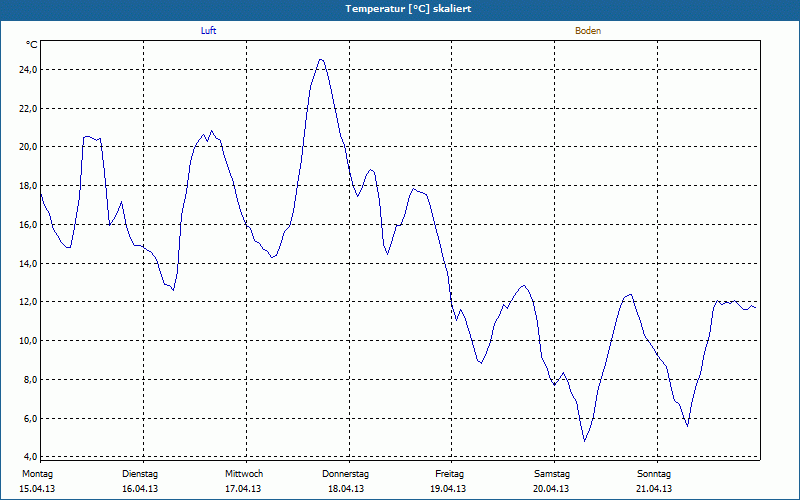The height and width of the screenshot is (500, 800).
Task: Click the date 18.04.13
Action: click(346, 489)
